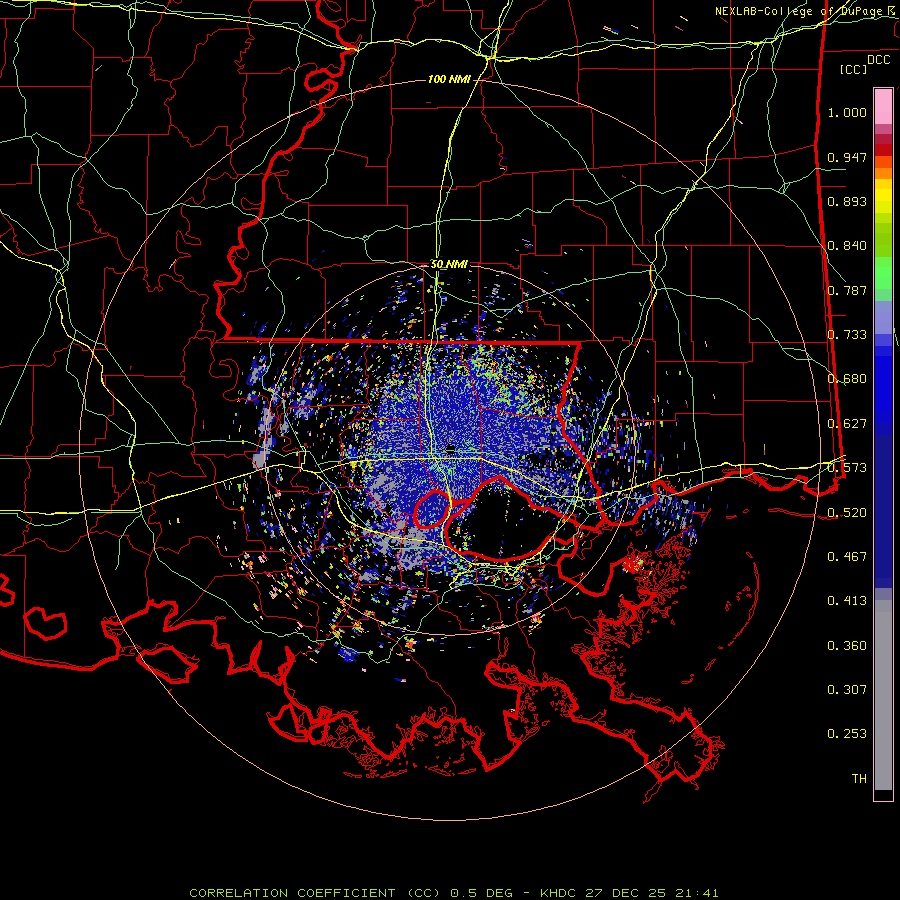
Task: Click the 27 DEC 25 date text
Action: [x=626, y=893]
